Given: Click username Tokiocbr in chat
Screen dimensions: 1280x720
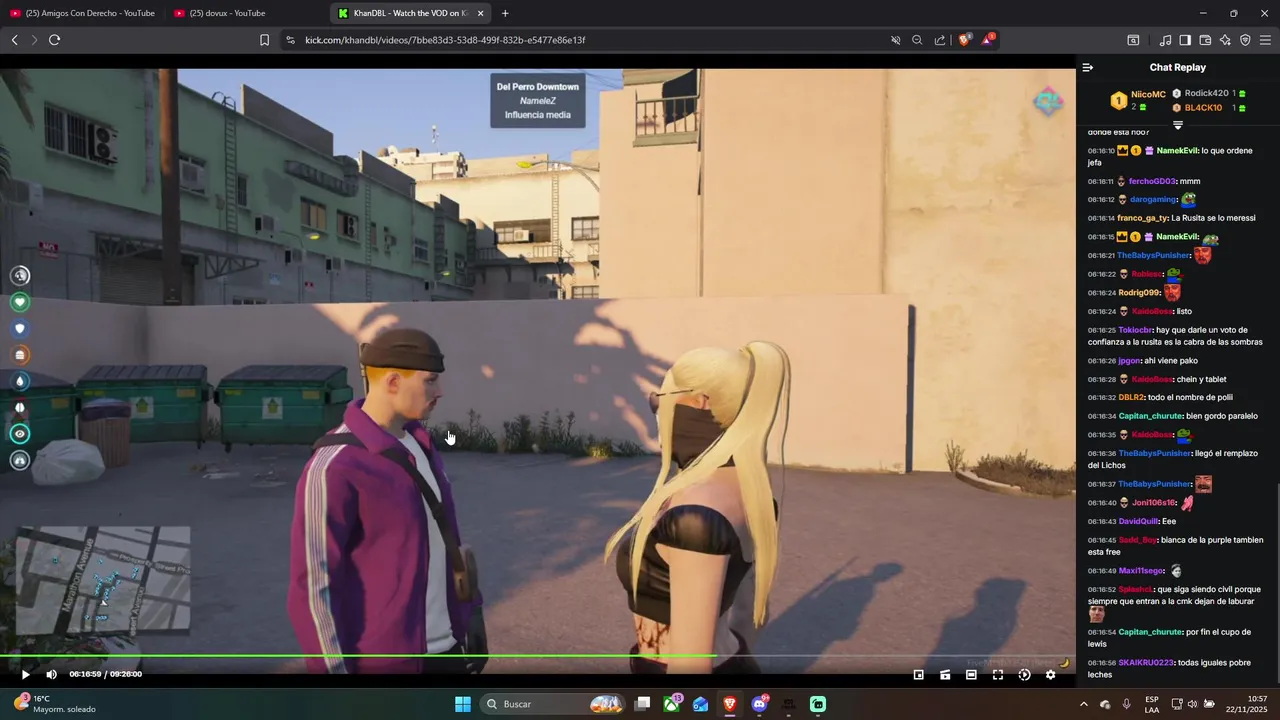Looking at the screenshot, I should pos(1135,330).
